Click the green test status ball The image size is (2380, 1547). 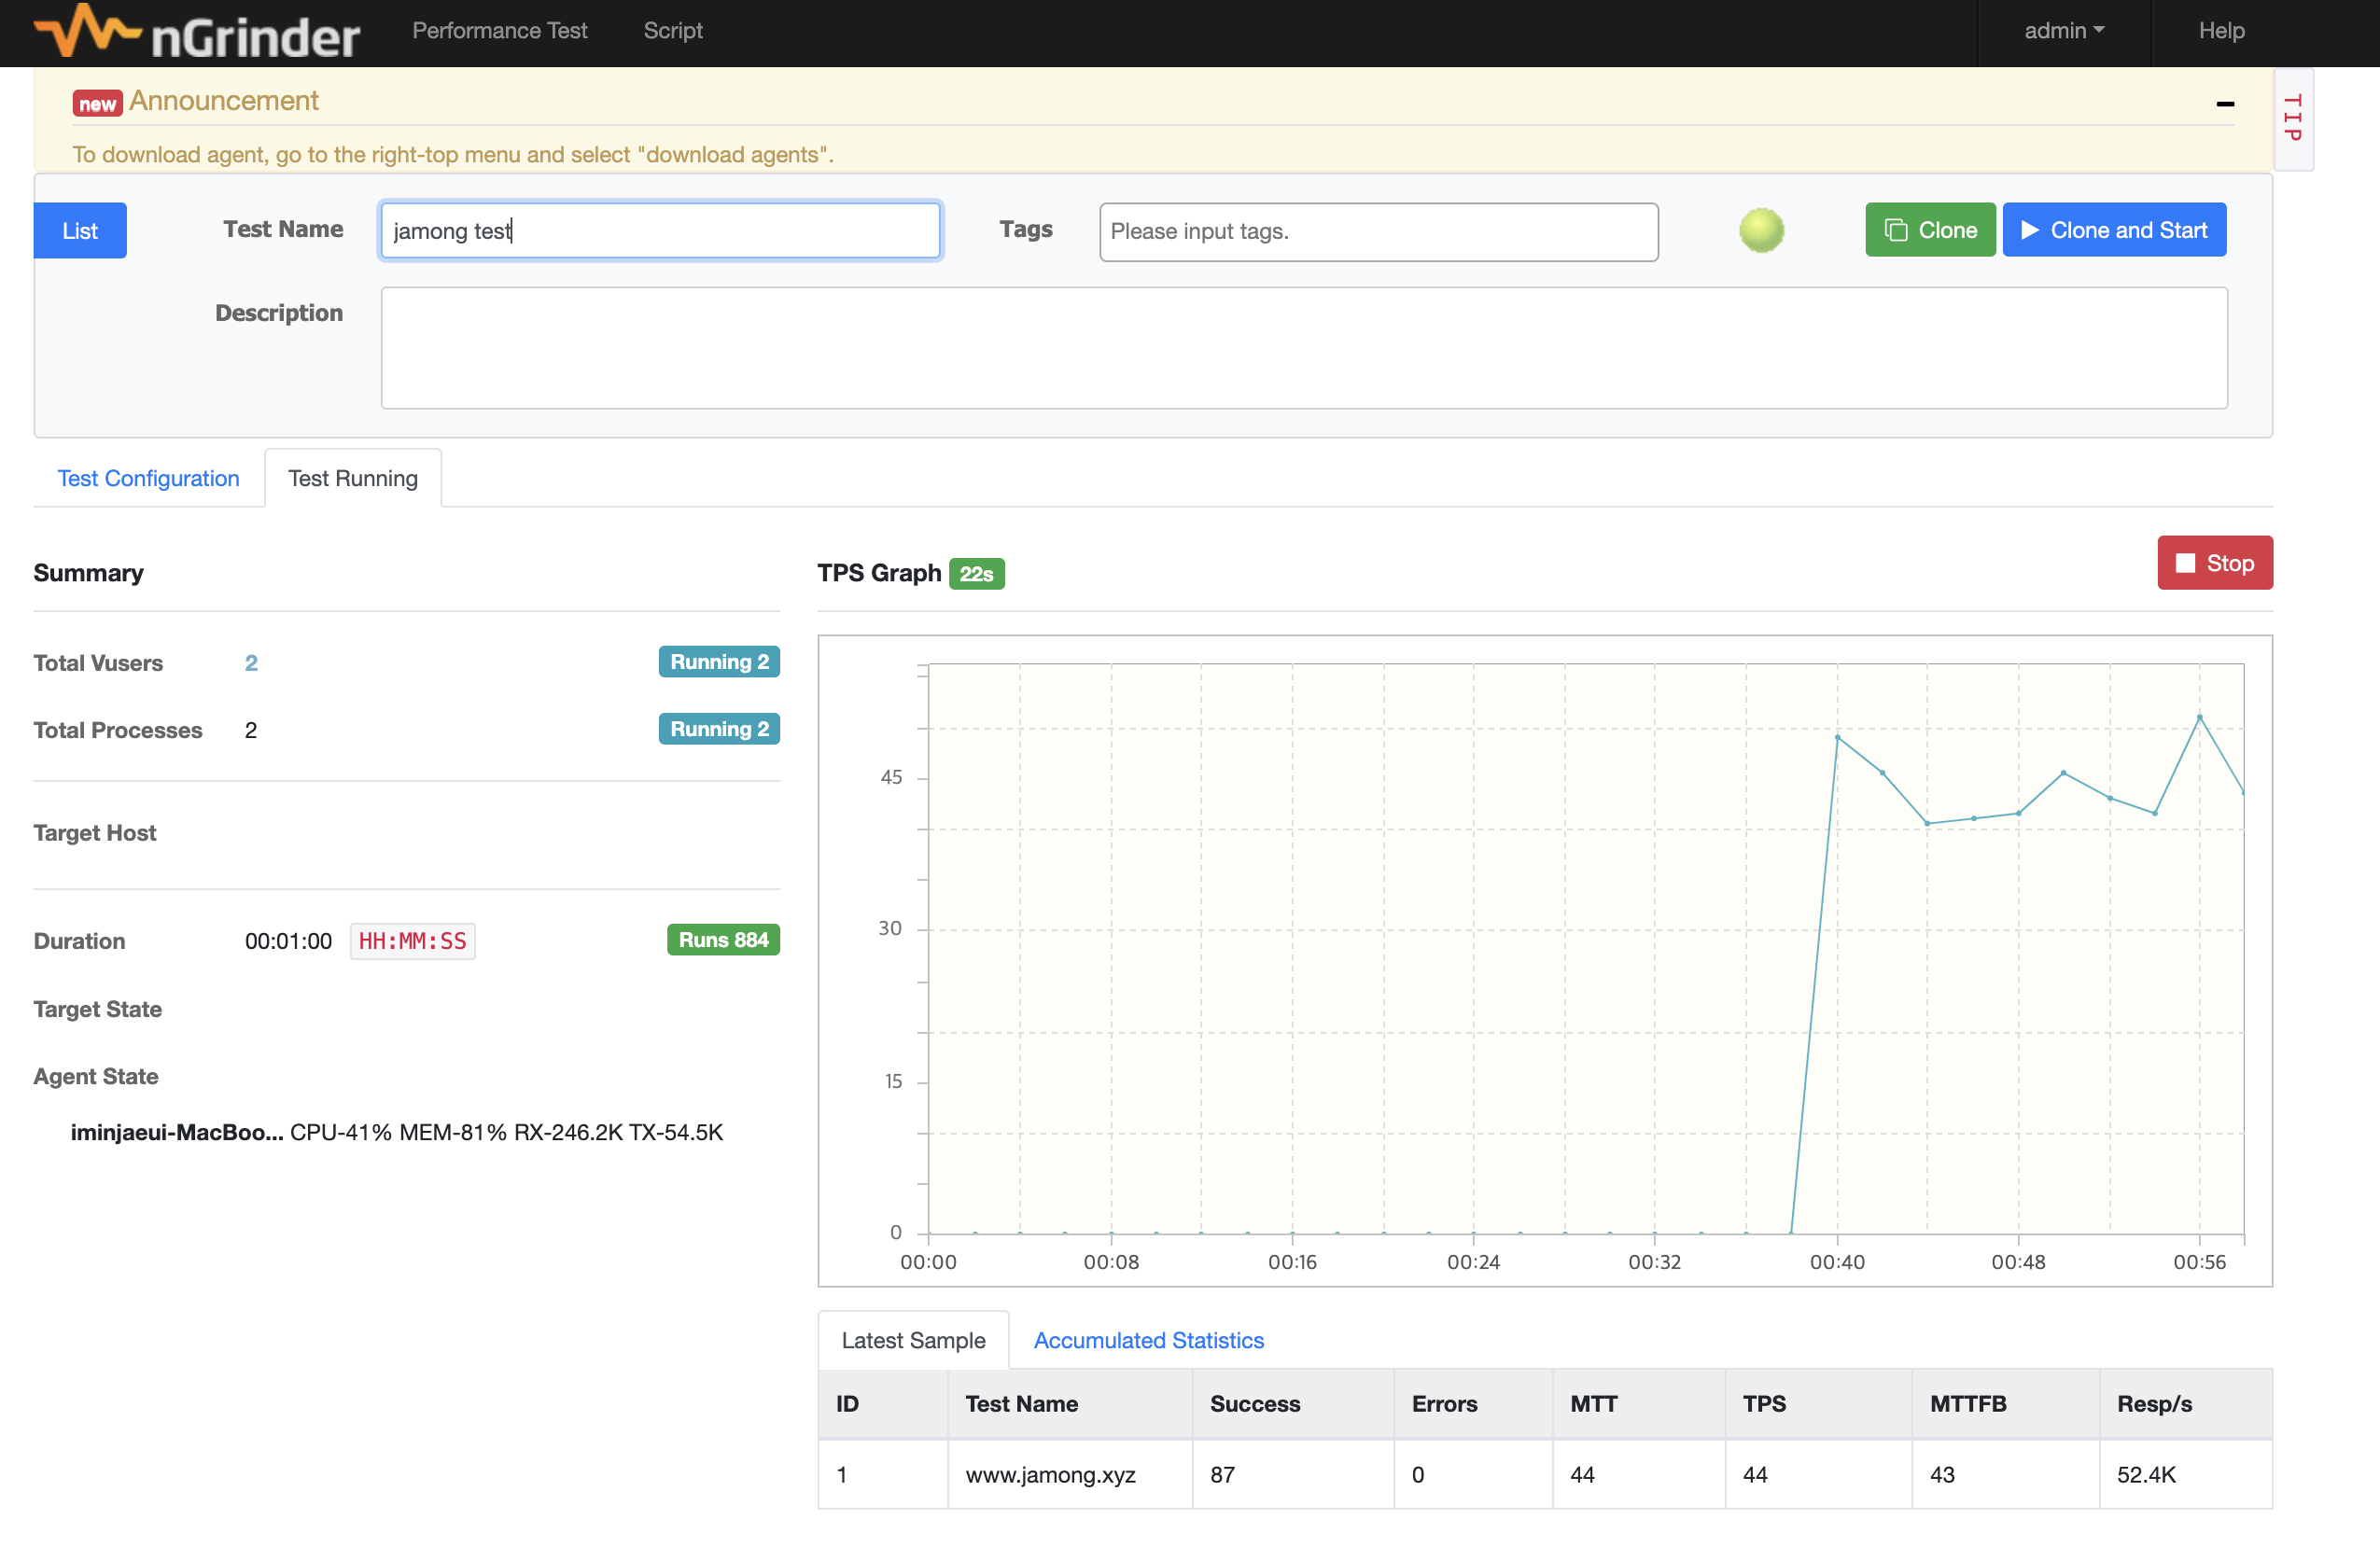tap(1761, 230)
